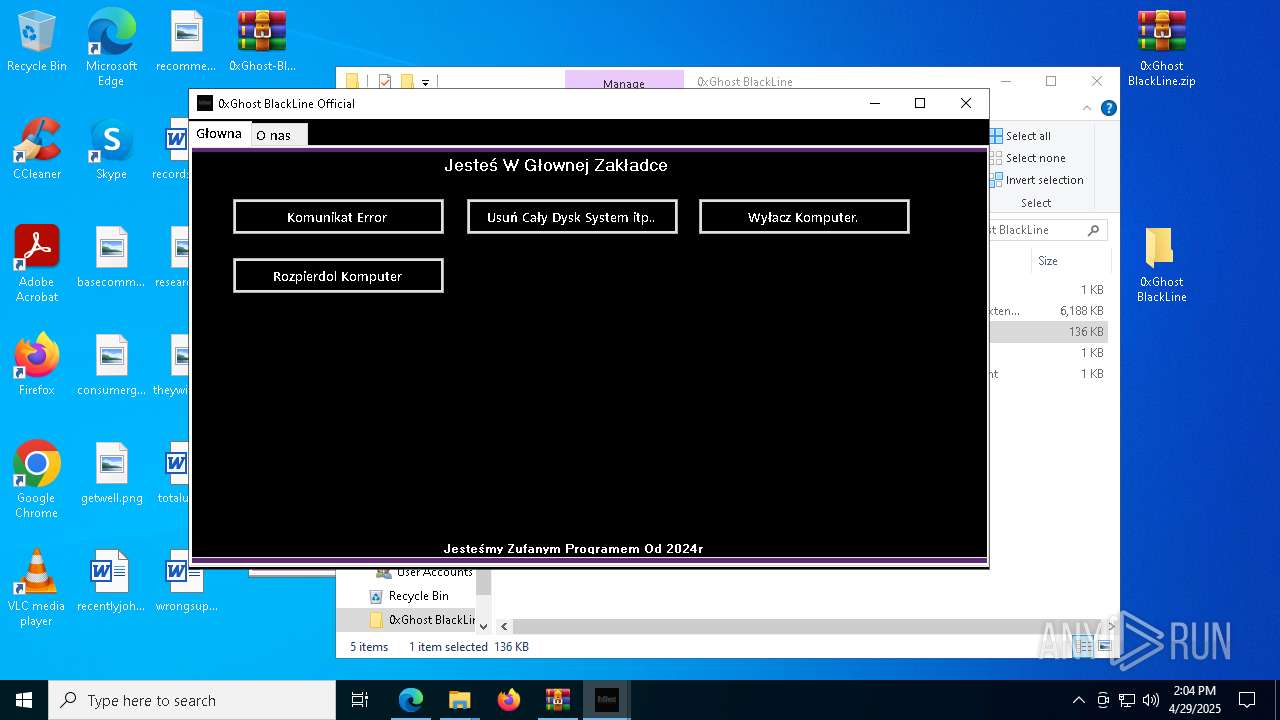Open Edge from taskbar
This screenshot has width=1280, height=720.
[x=411, y=700]
